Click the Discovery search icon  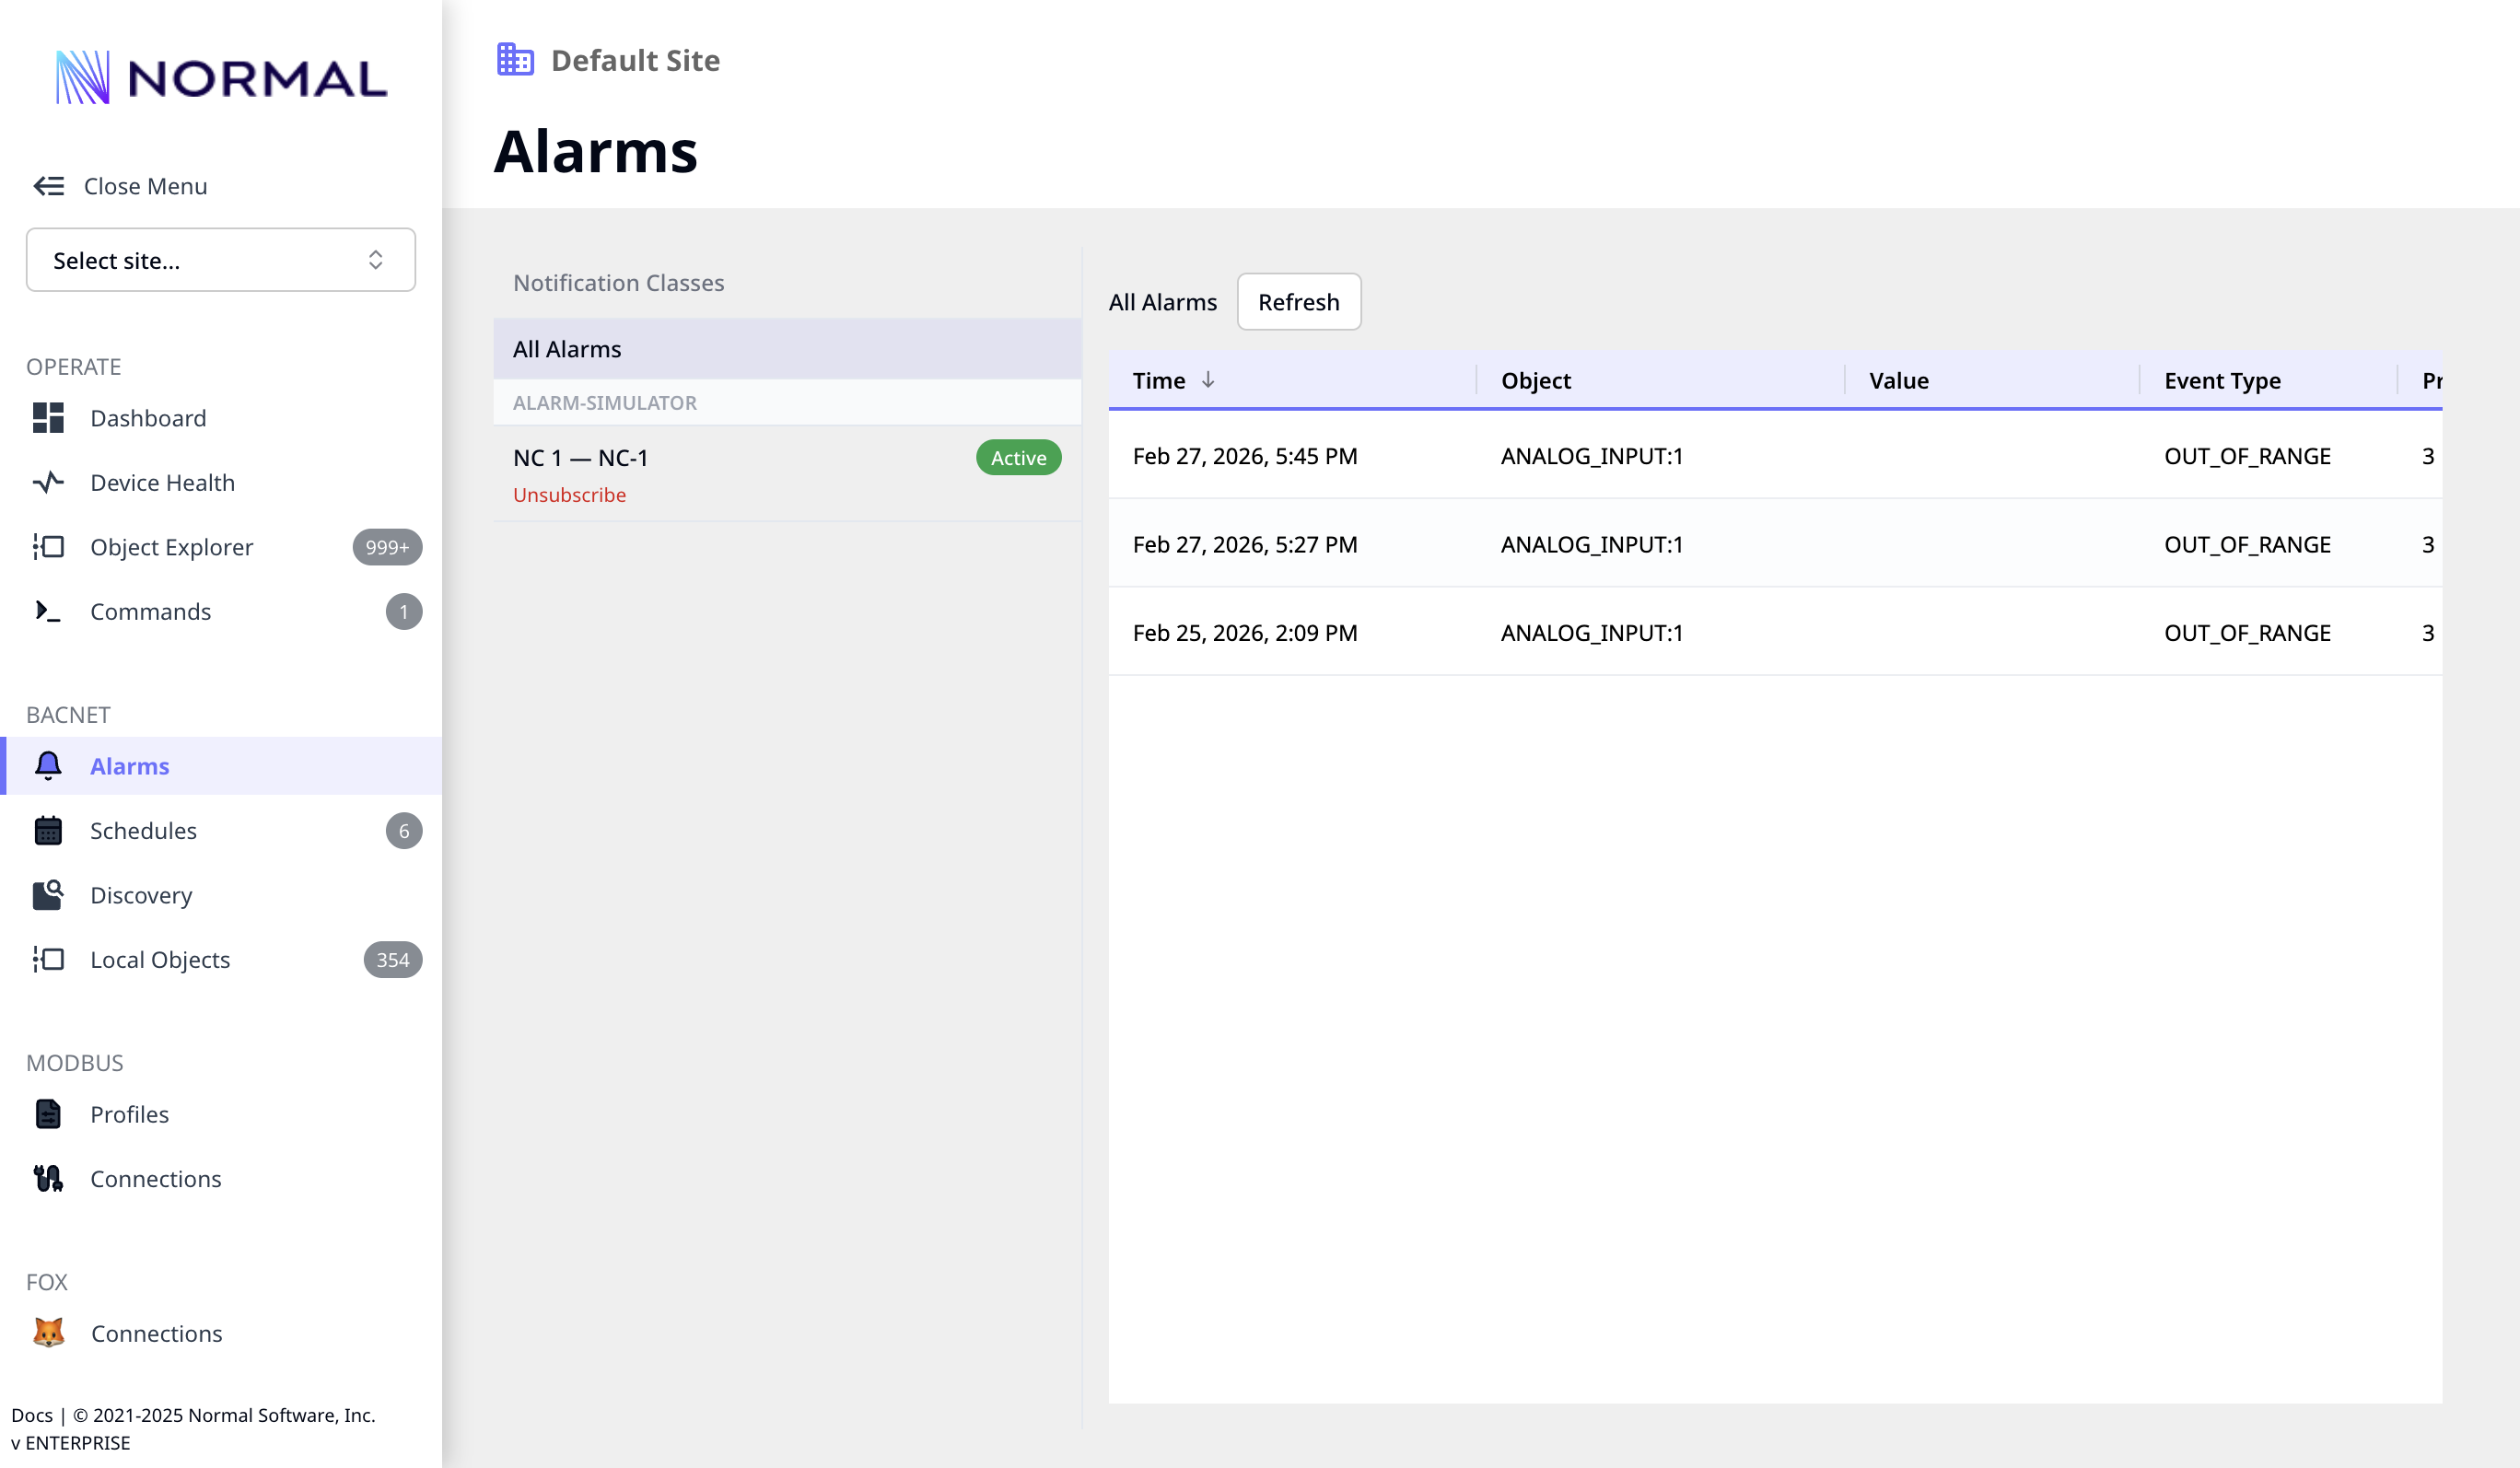(x=48, y=895)
